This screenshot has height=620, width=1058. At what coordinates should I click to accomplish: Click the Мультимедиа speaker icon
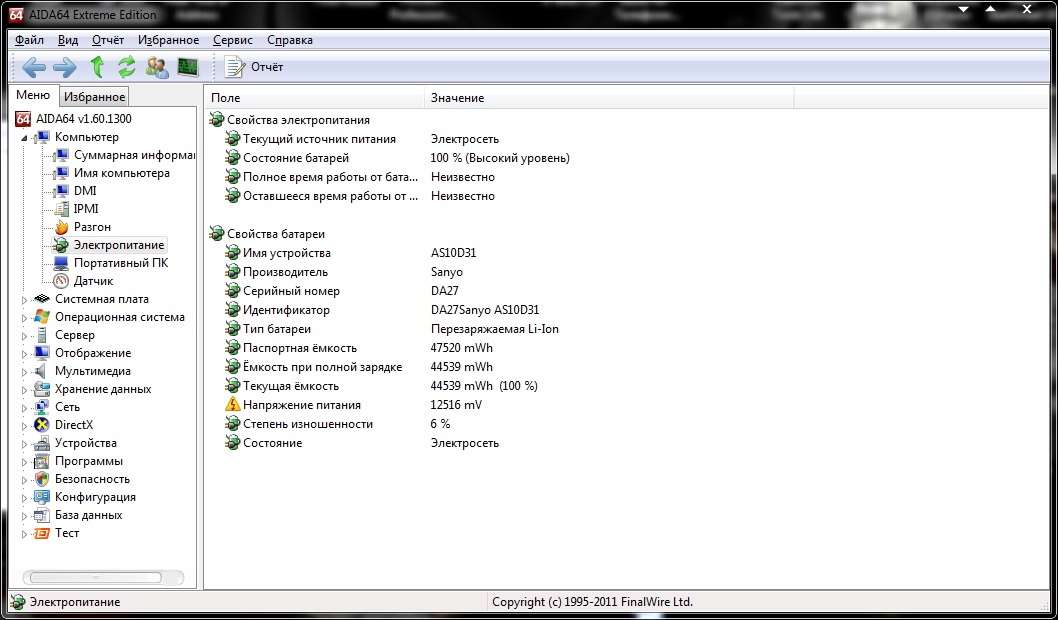(x=42, y=371)
